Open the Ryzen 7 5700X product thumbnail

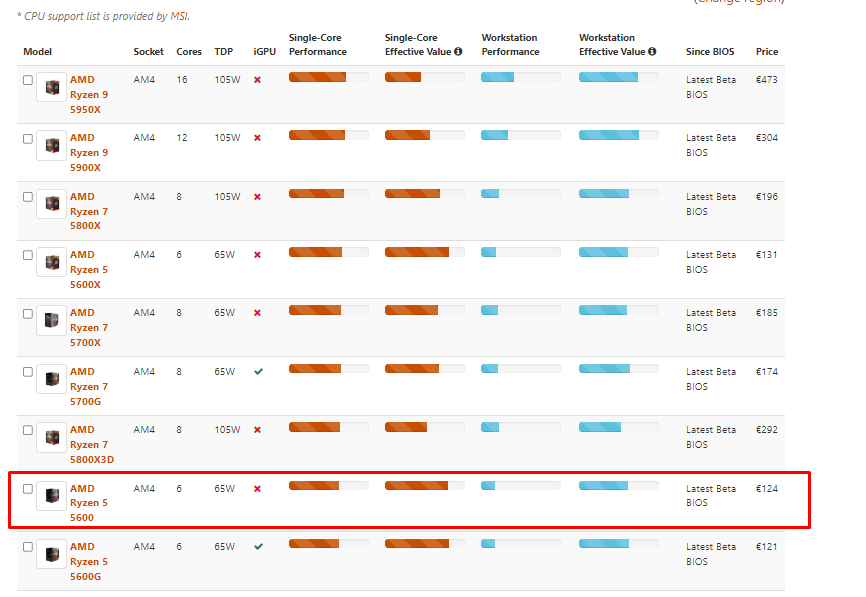coord(52,320)
